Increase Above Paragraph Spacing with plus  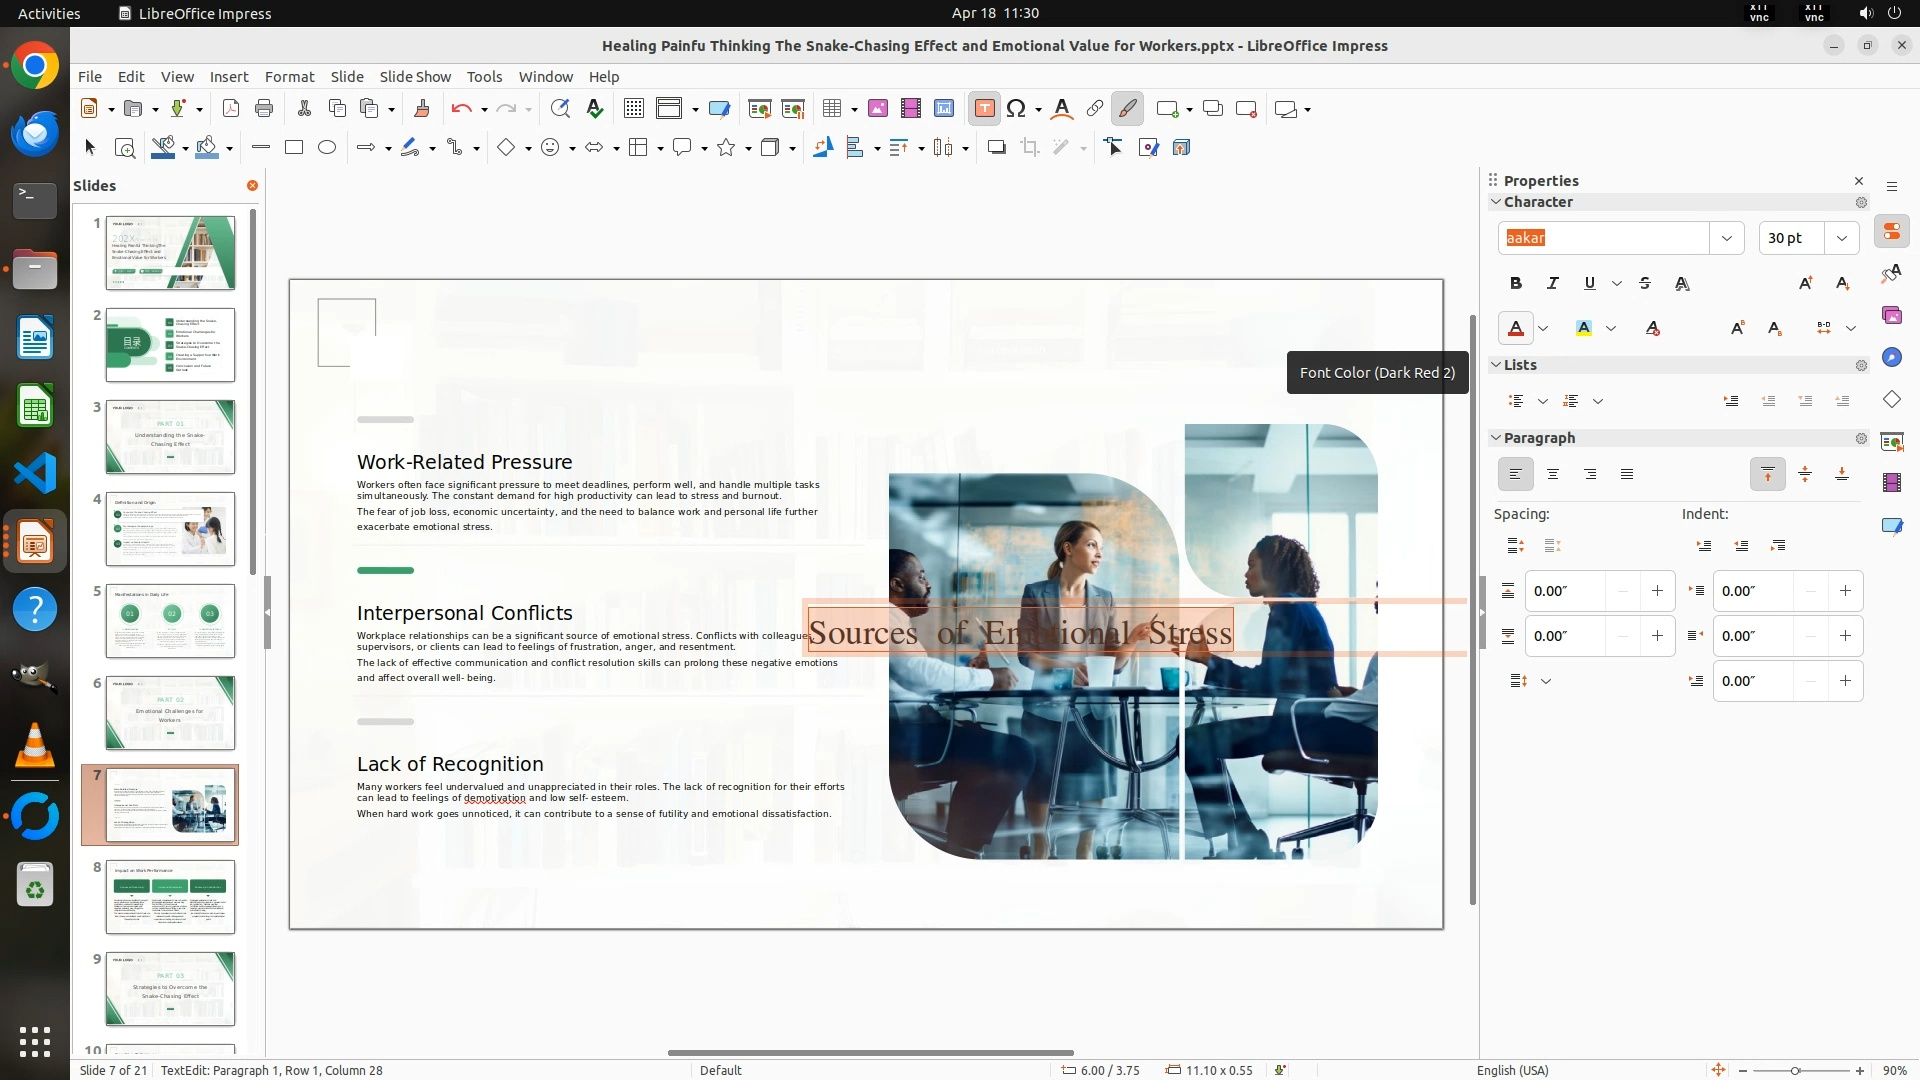coord(1657,591)
